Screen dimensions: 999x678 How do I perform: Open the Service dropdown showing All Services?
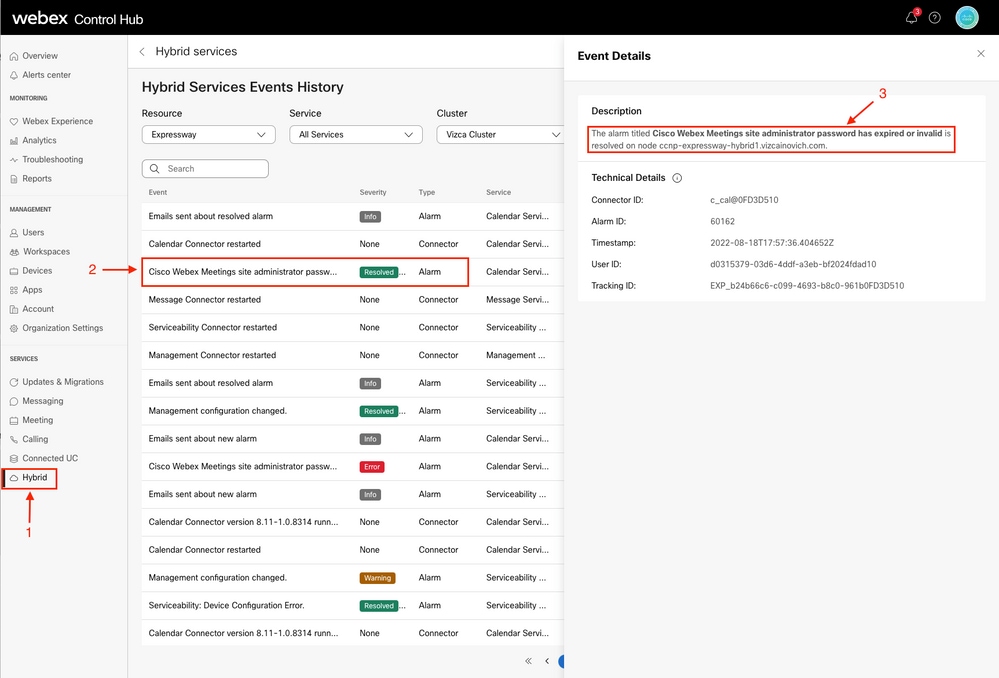pos(355,134)
